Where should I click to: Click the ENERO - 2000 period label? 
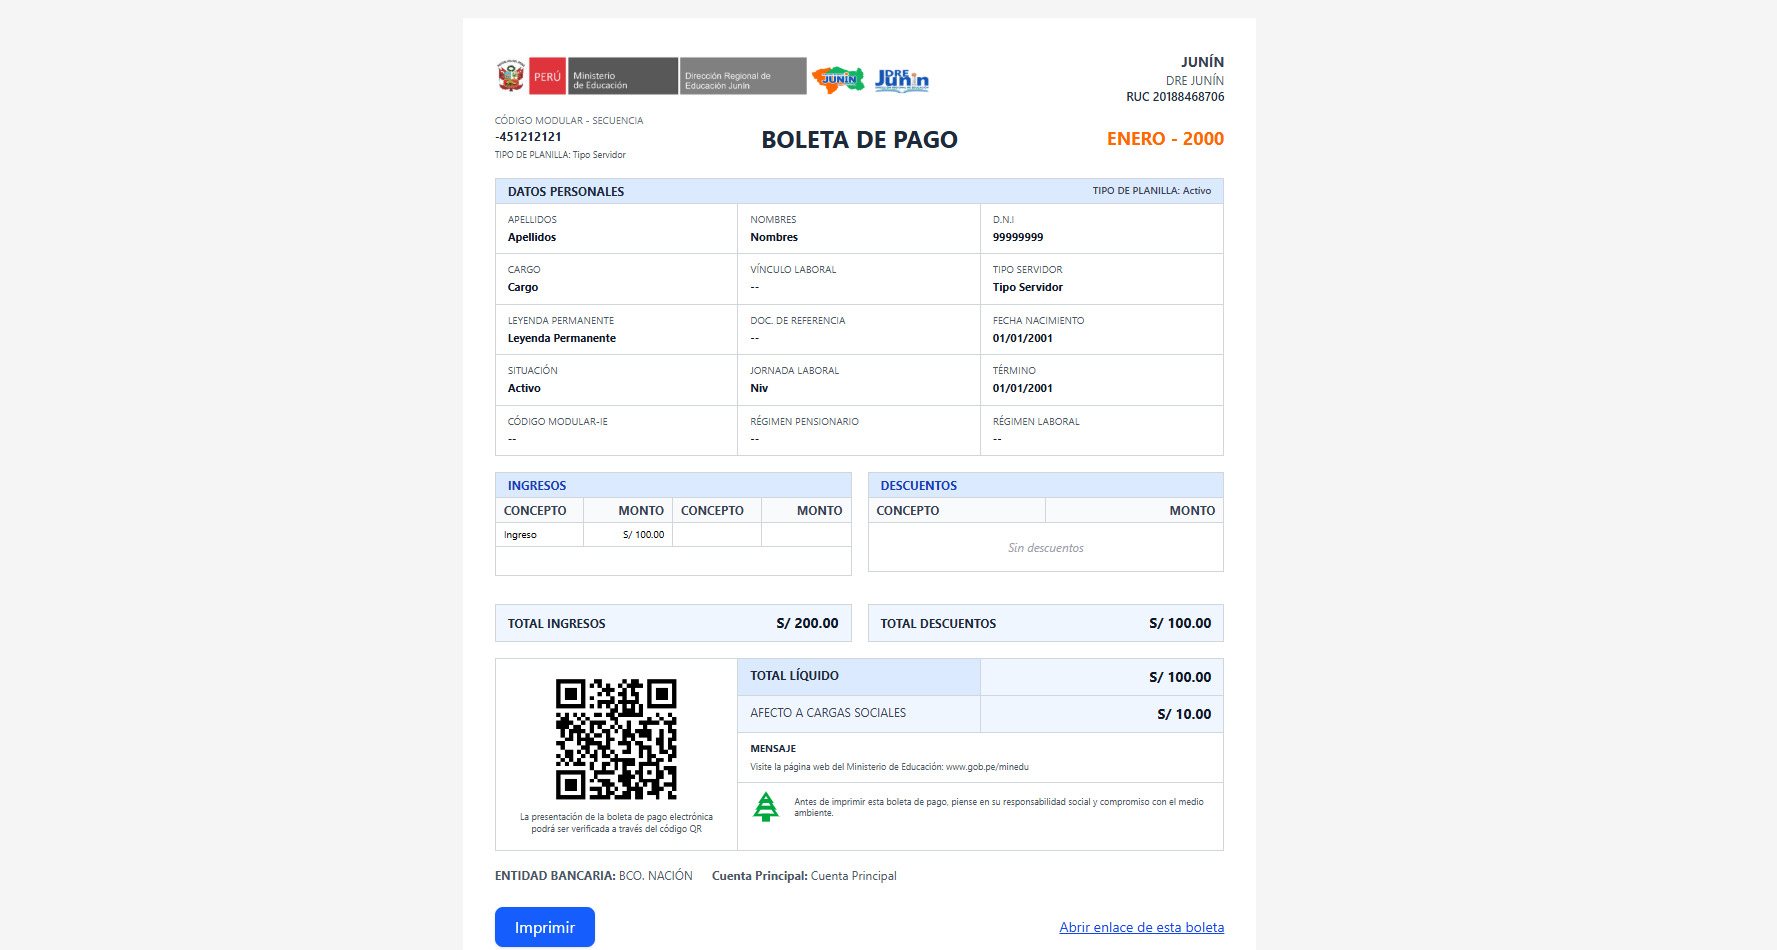tap(1165, 139)
